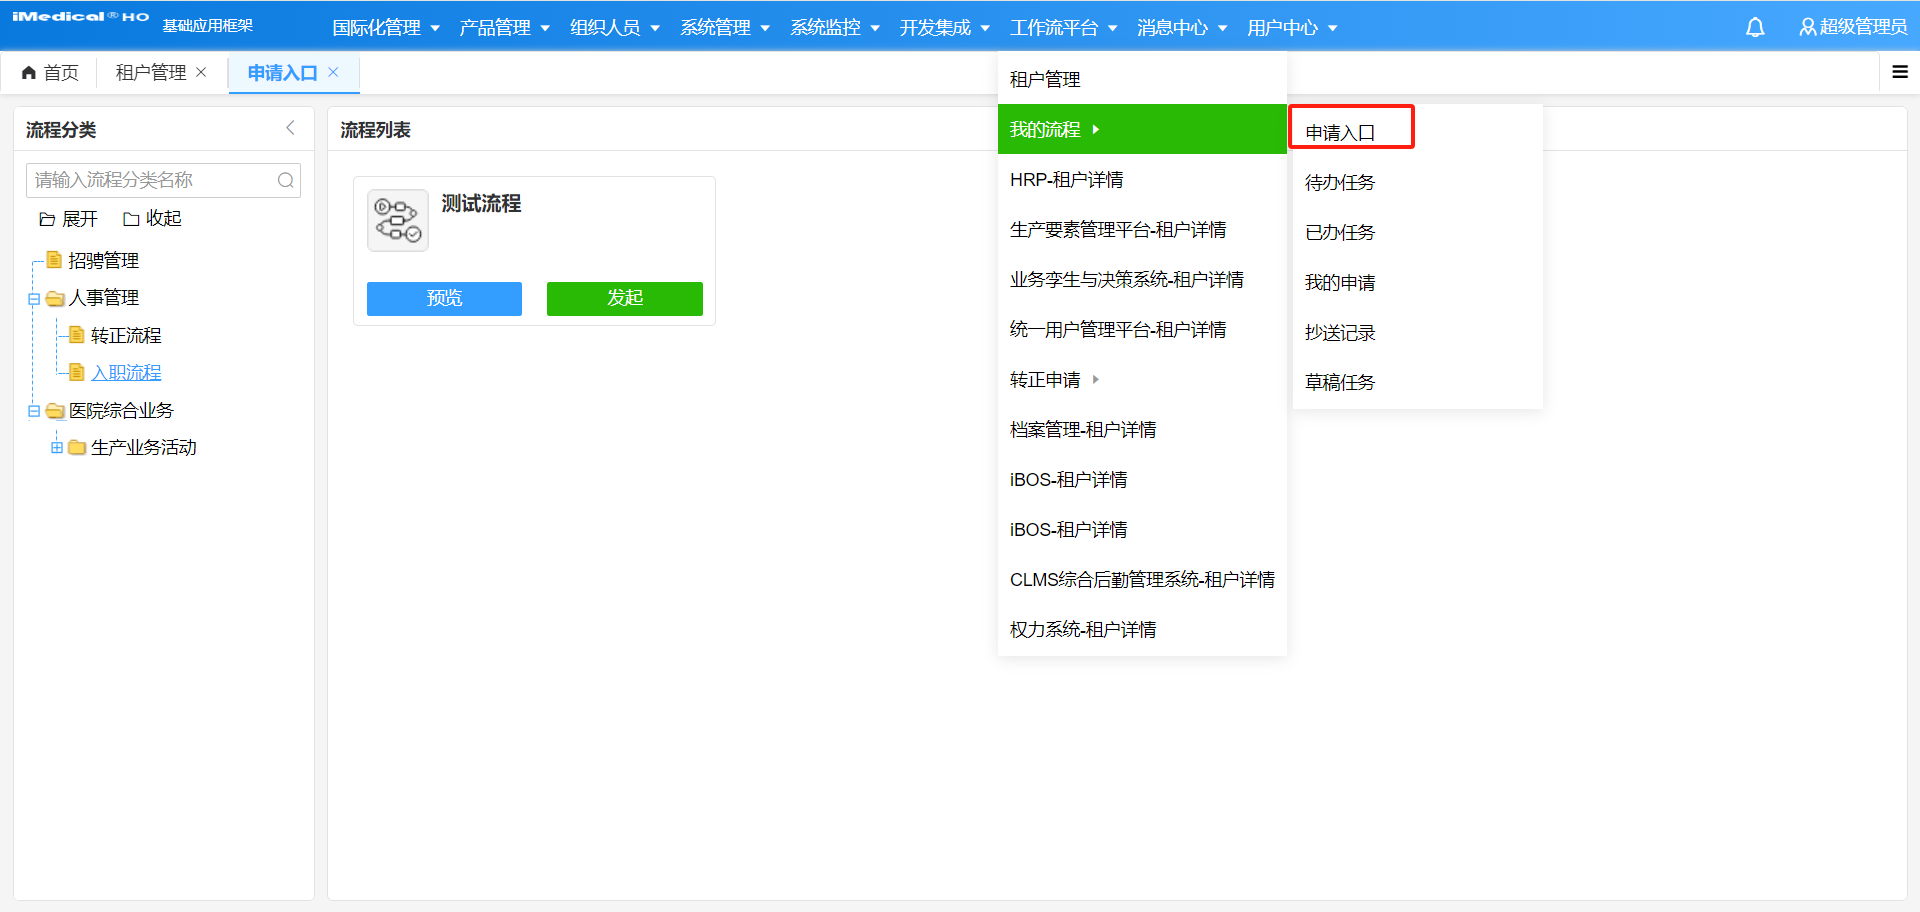This screenshot has height=912, width=1920.
Task: Close the 租户管理 tab
Action: click(x=201, y=72)
